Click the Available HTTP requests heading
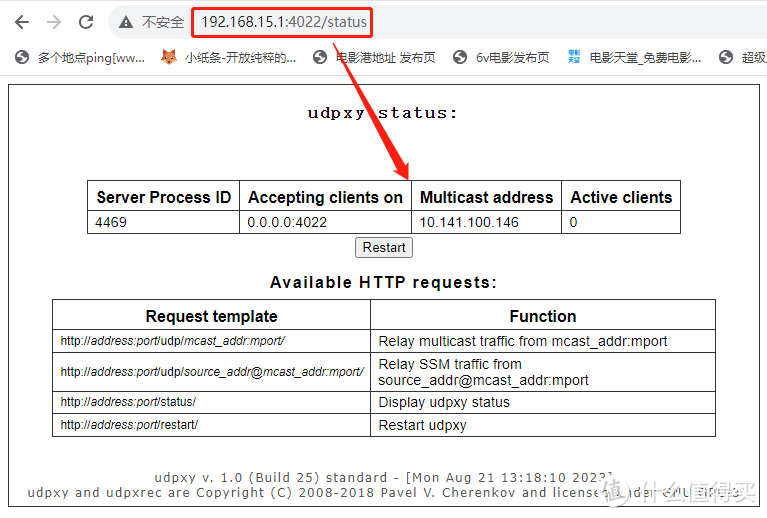767x518 pixels. tap(384, 282)
